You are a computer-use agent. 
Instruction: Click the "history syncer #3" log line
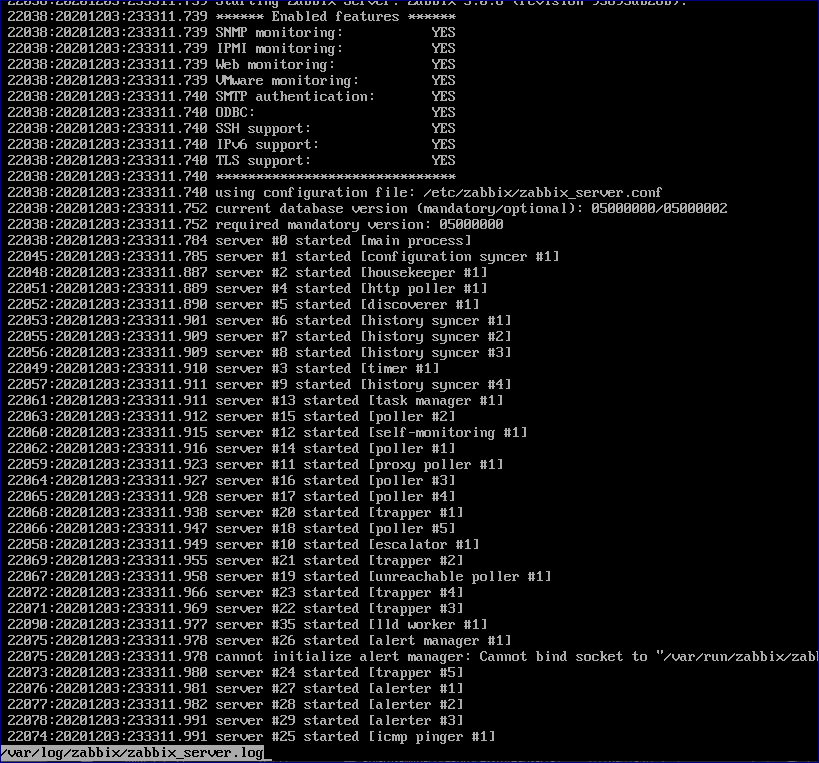[260, 353]
